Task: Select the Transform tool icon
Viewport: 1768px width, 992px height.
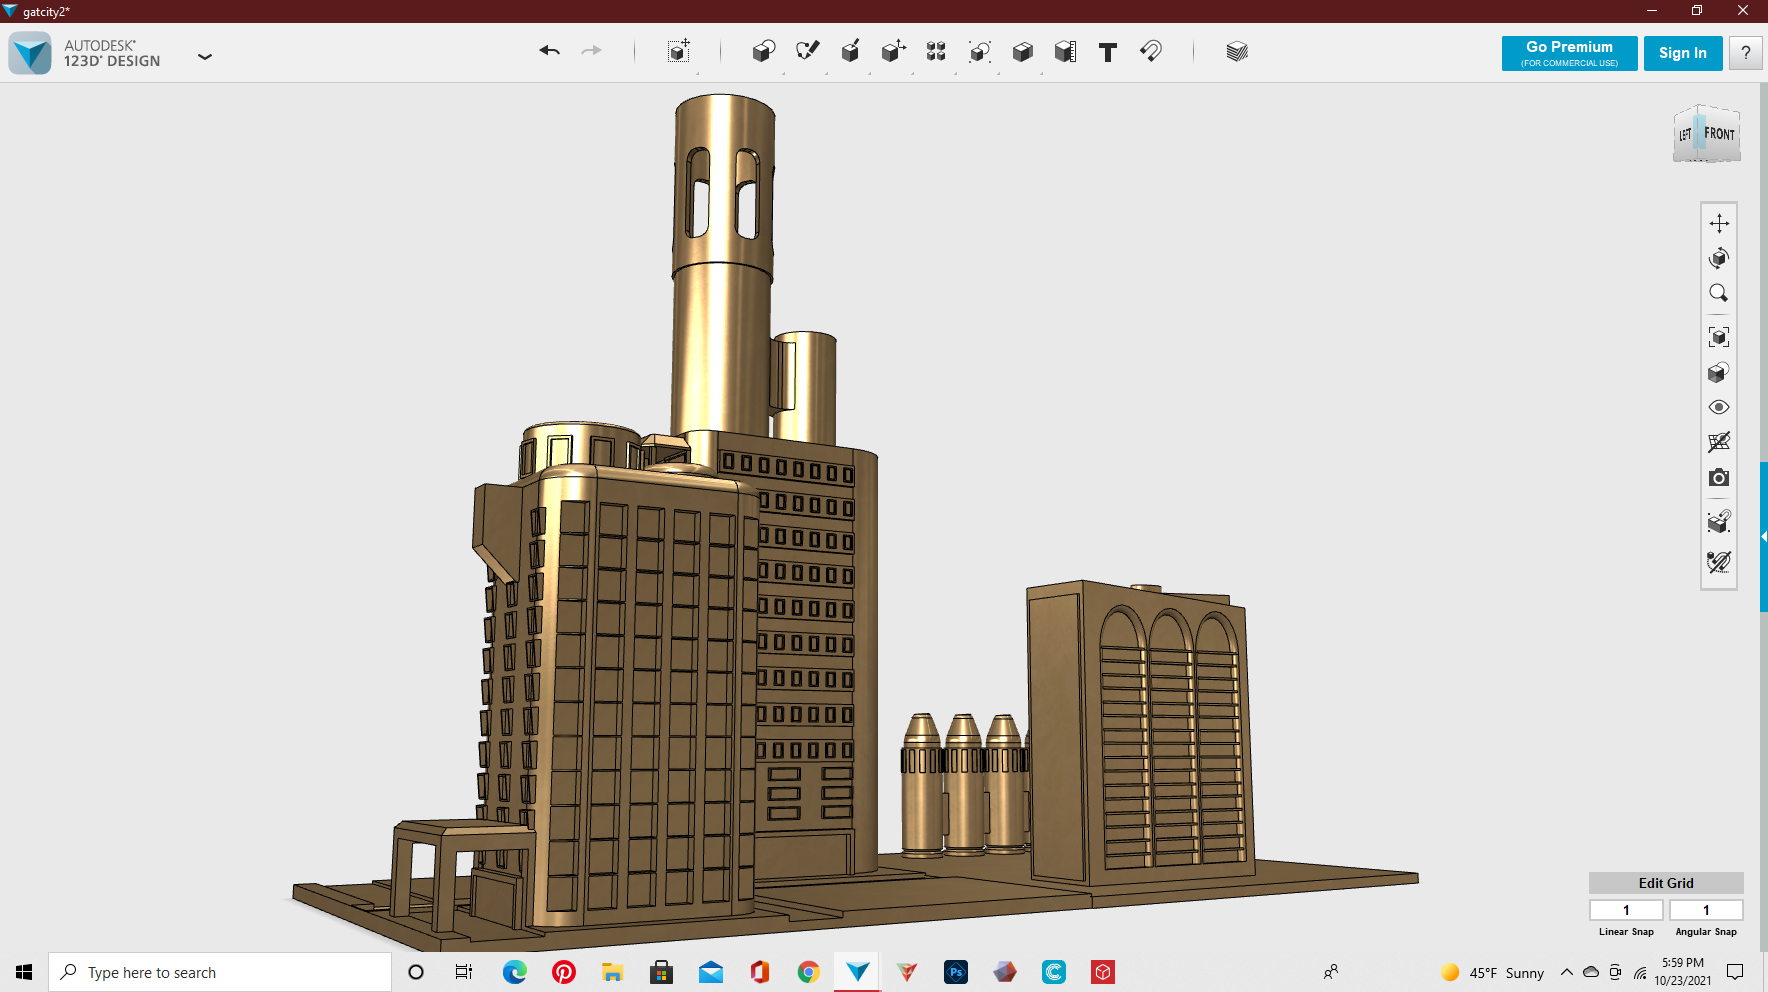Action: (678, 51)
